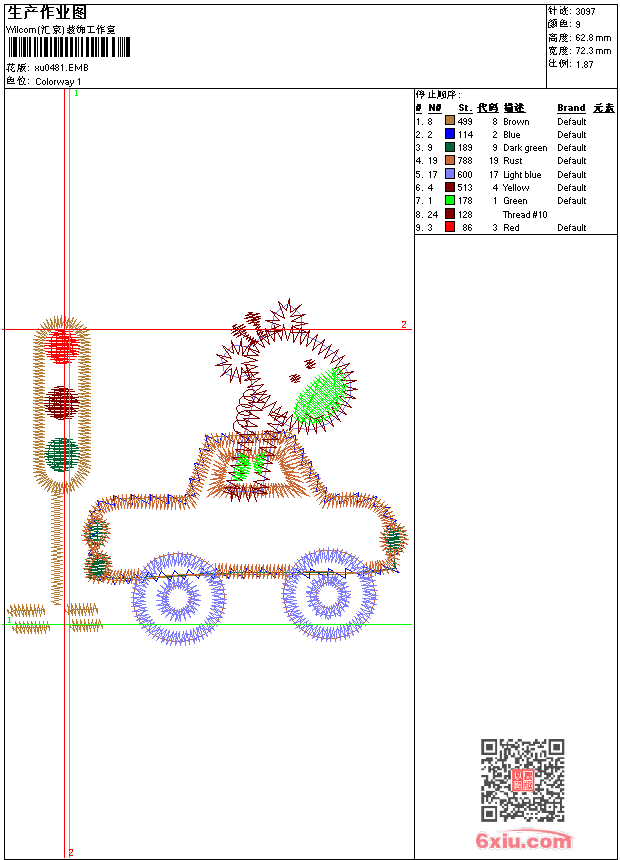
Task: Click the '代码' code column header
Action: [x=487, y=108]
